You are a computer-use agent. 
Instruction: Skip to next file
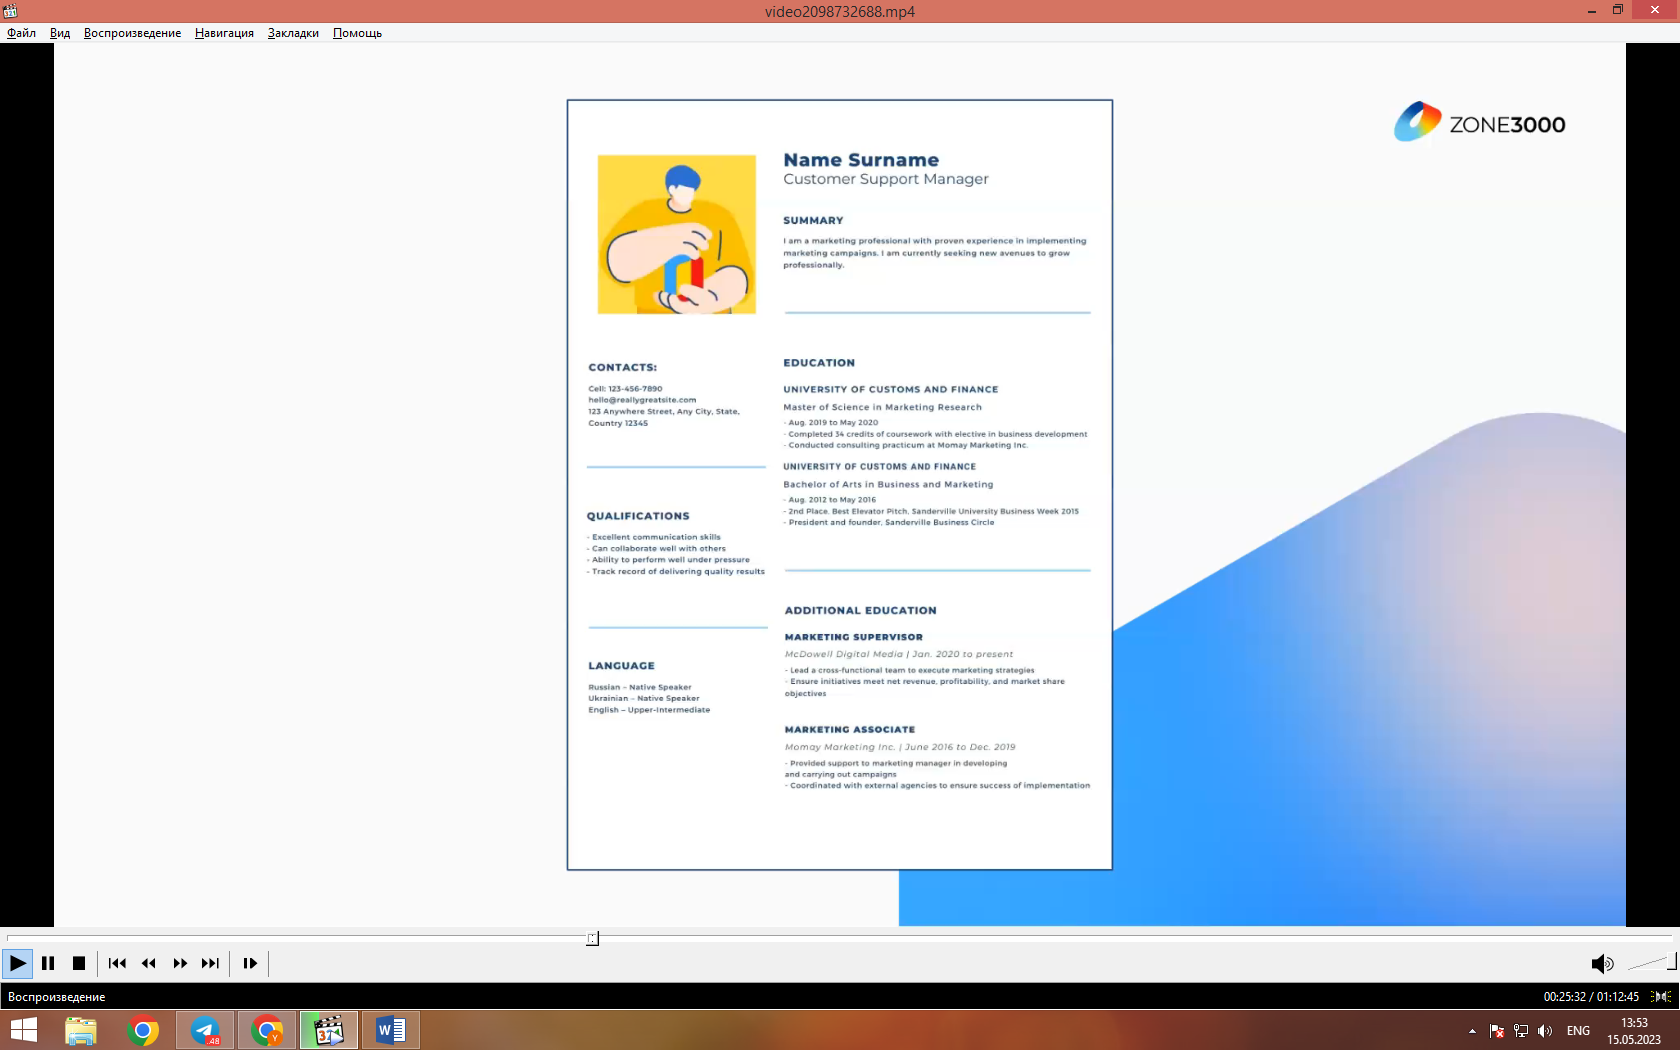click(x=210, y=963)
